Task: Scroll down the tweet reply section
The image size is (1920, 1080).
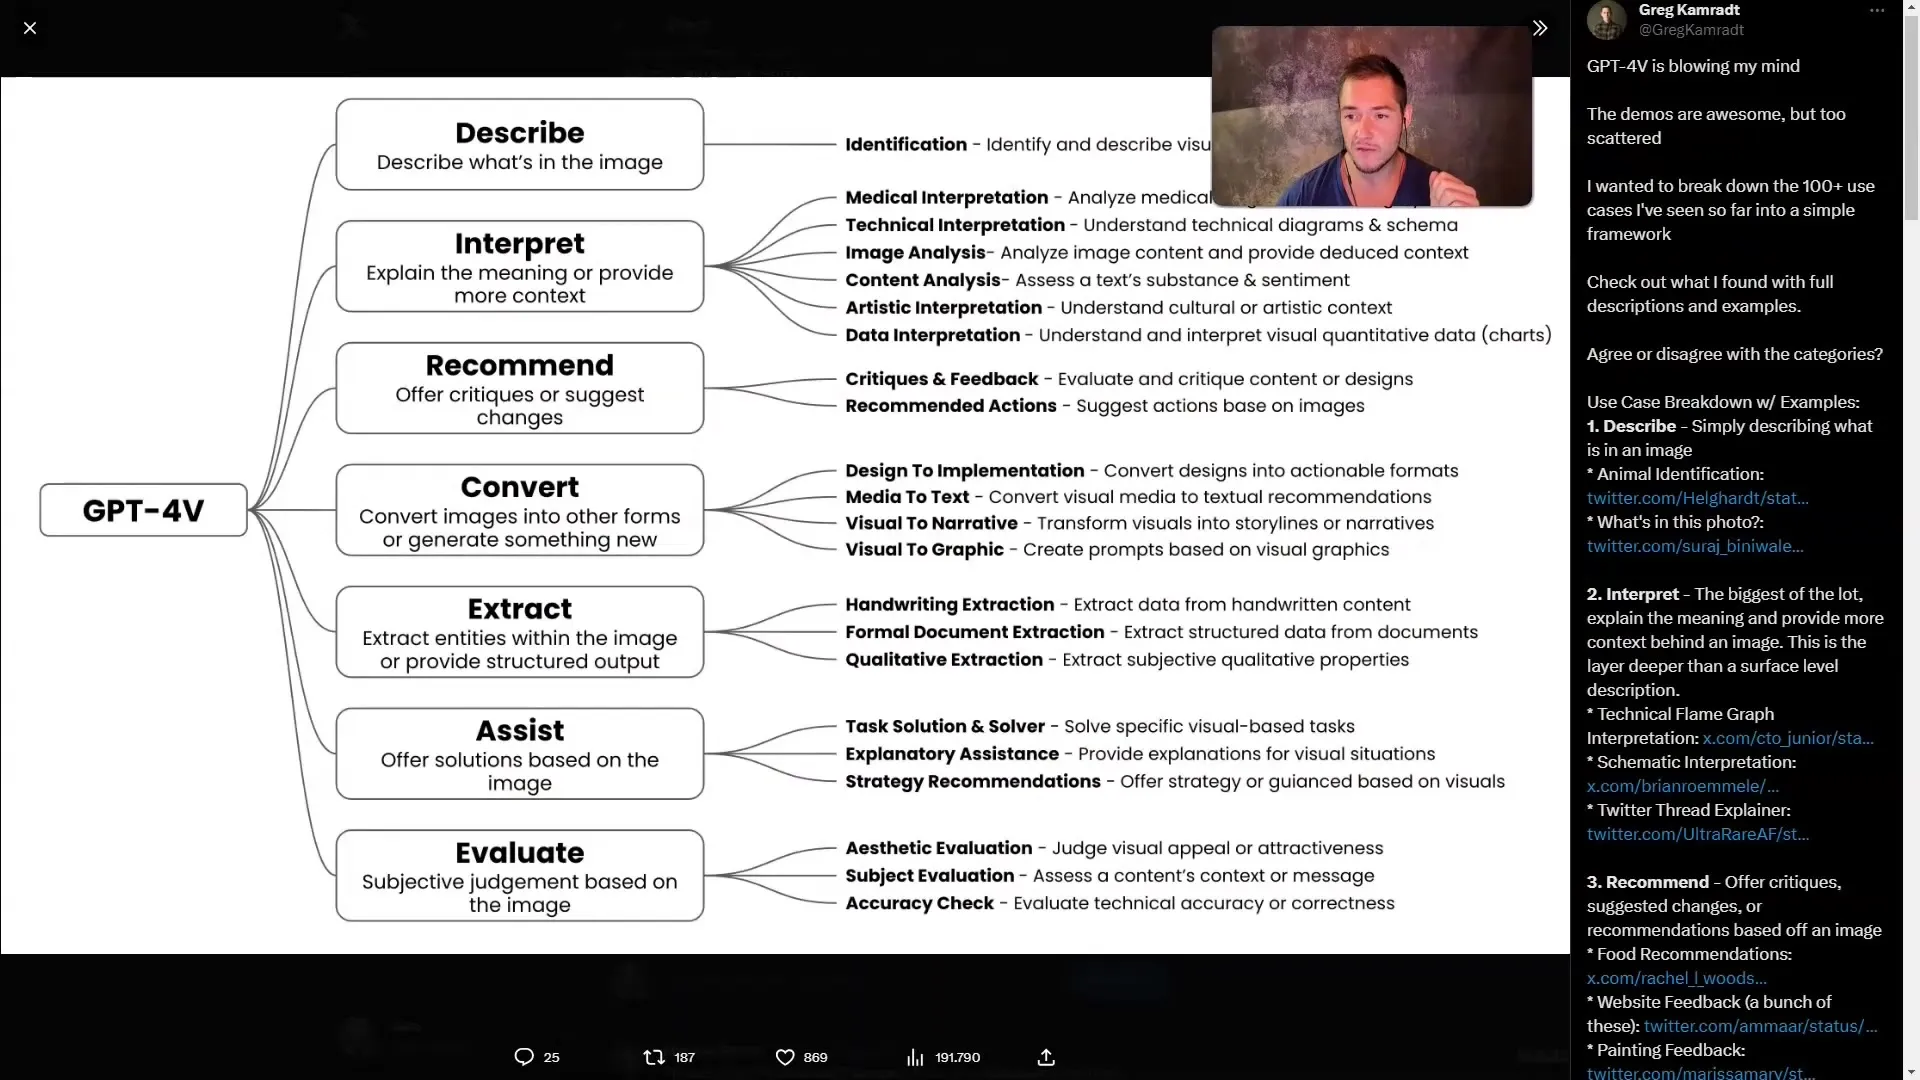Action: click(x=1911, y=1069)
